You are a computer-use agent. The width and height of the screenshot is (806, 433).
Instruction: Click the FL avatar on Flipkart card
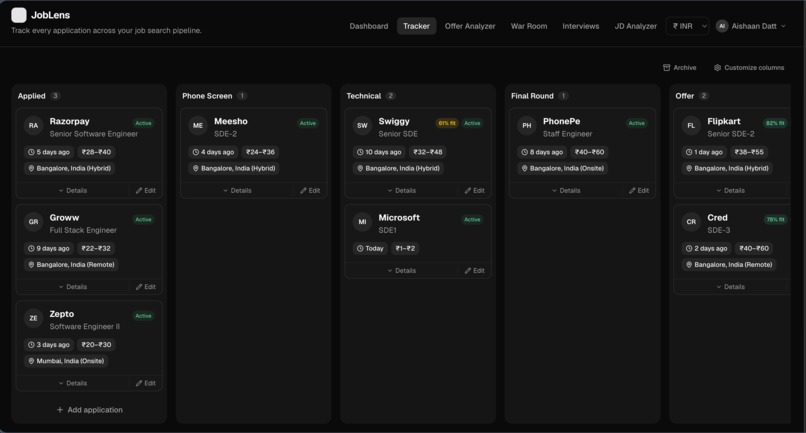[x=691, y=125]
